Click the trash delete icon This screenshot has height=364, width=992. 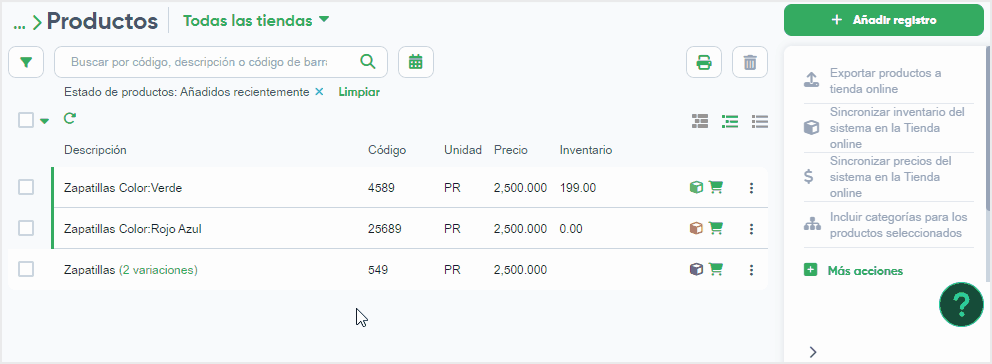750,62
